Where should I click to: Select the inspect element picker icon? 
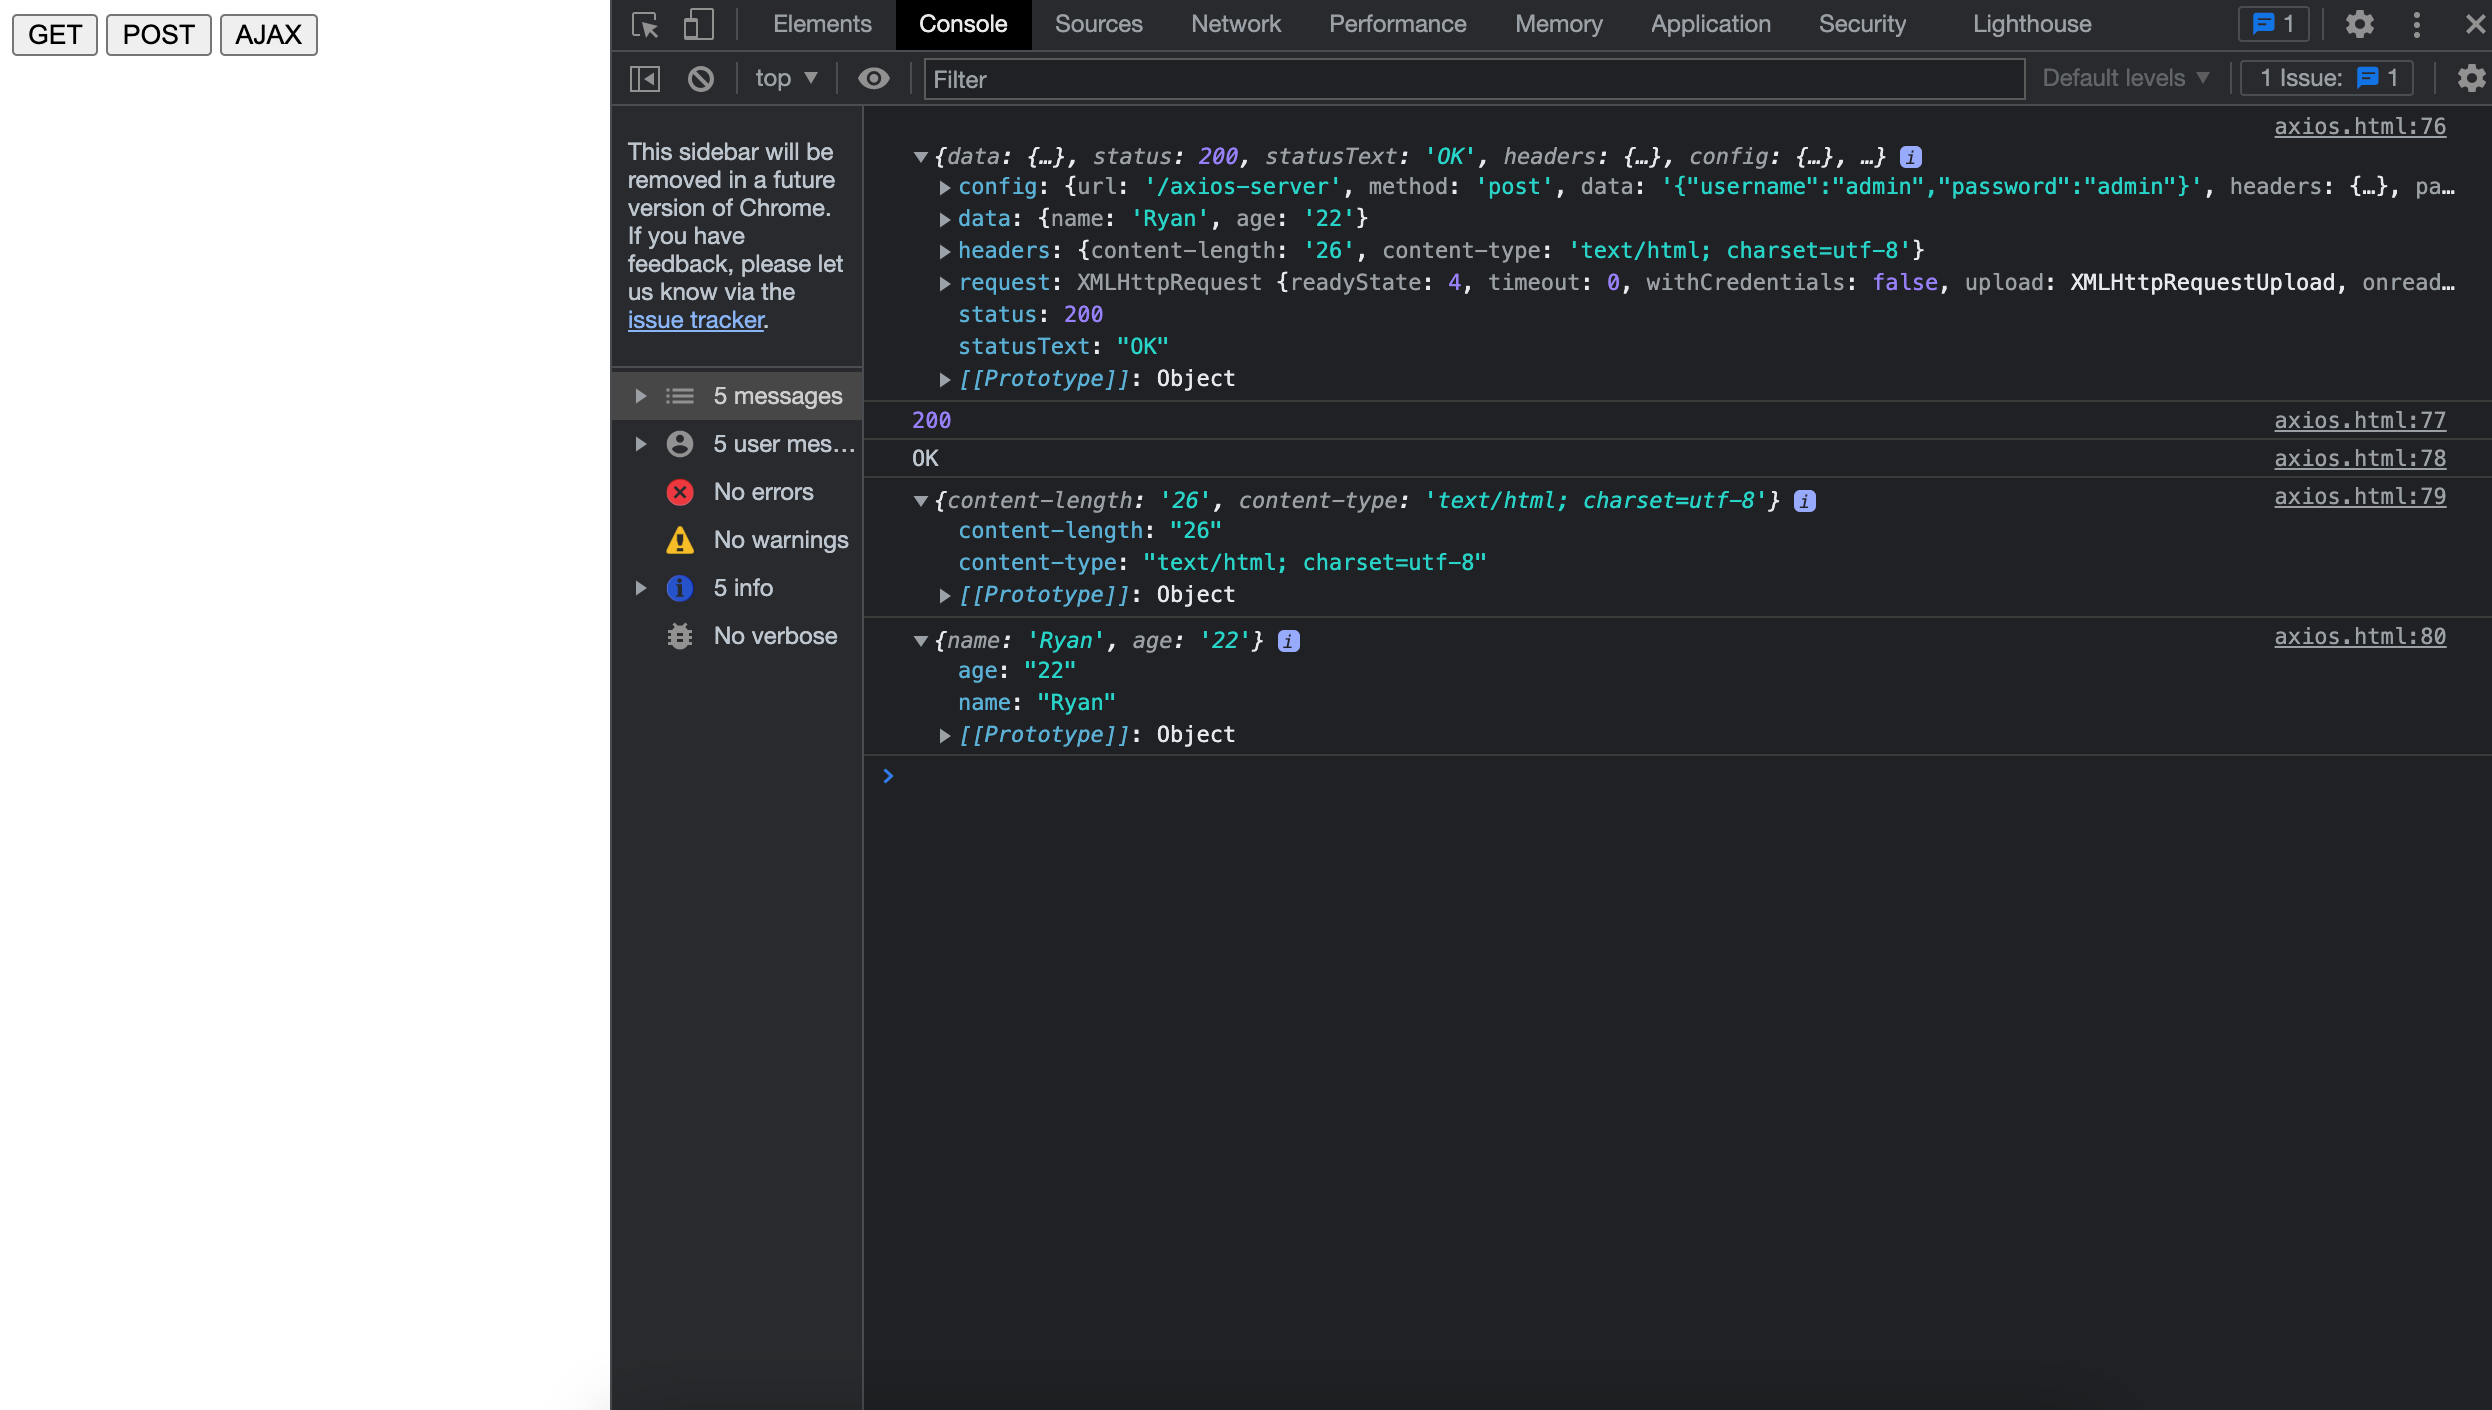tap(645, 24)
